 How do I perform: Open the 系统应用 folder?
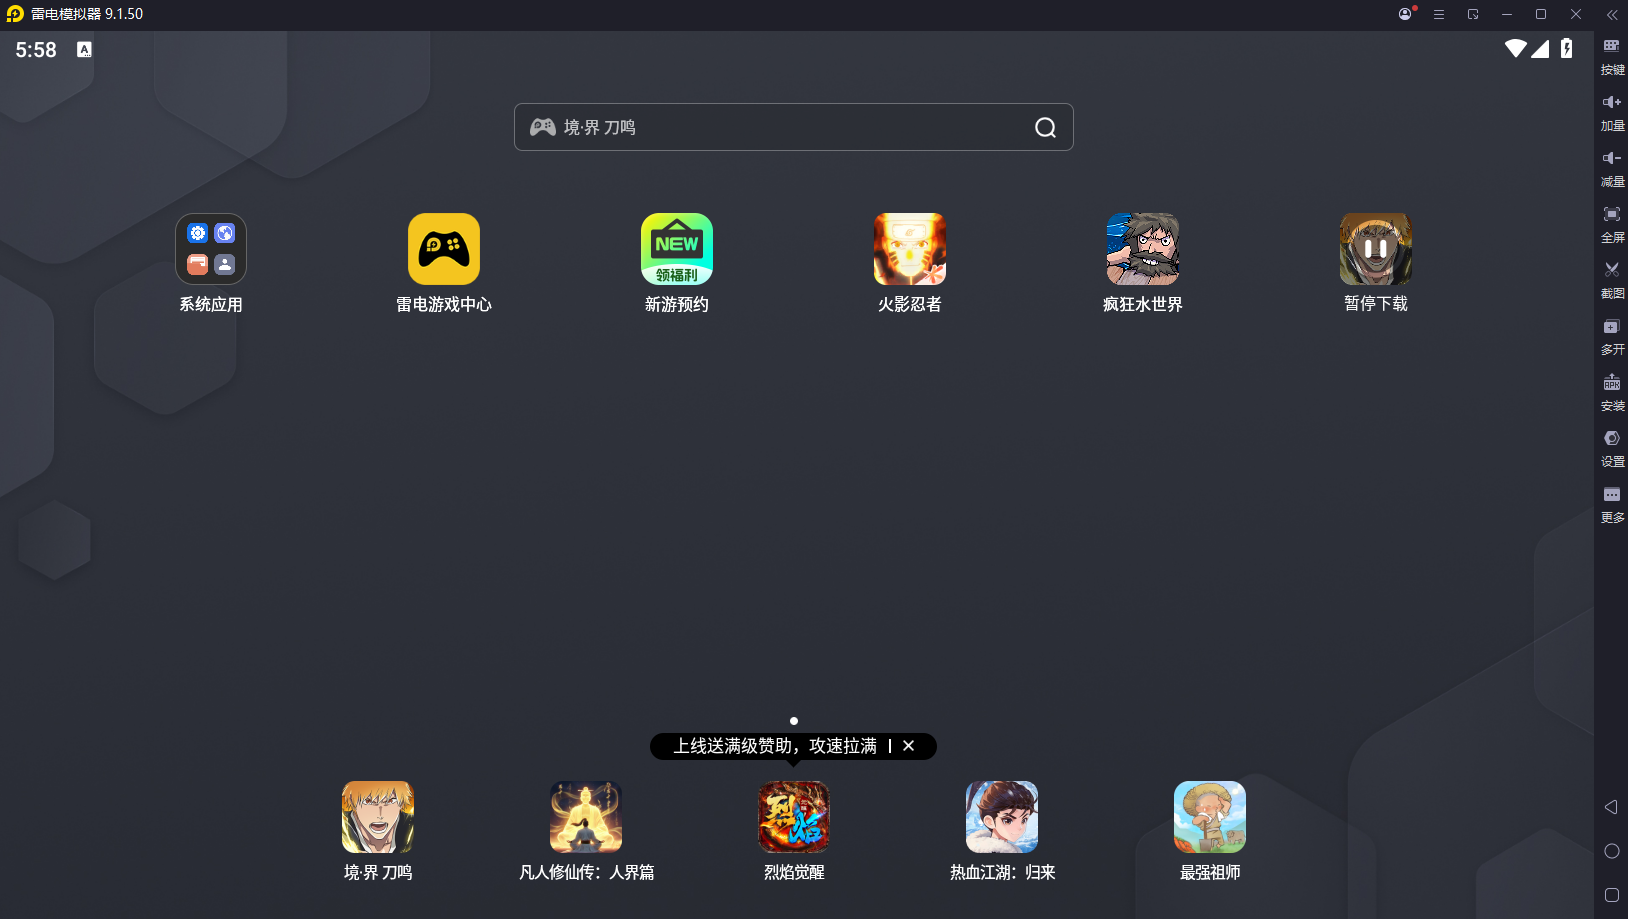(x=211, y=249)
